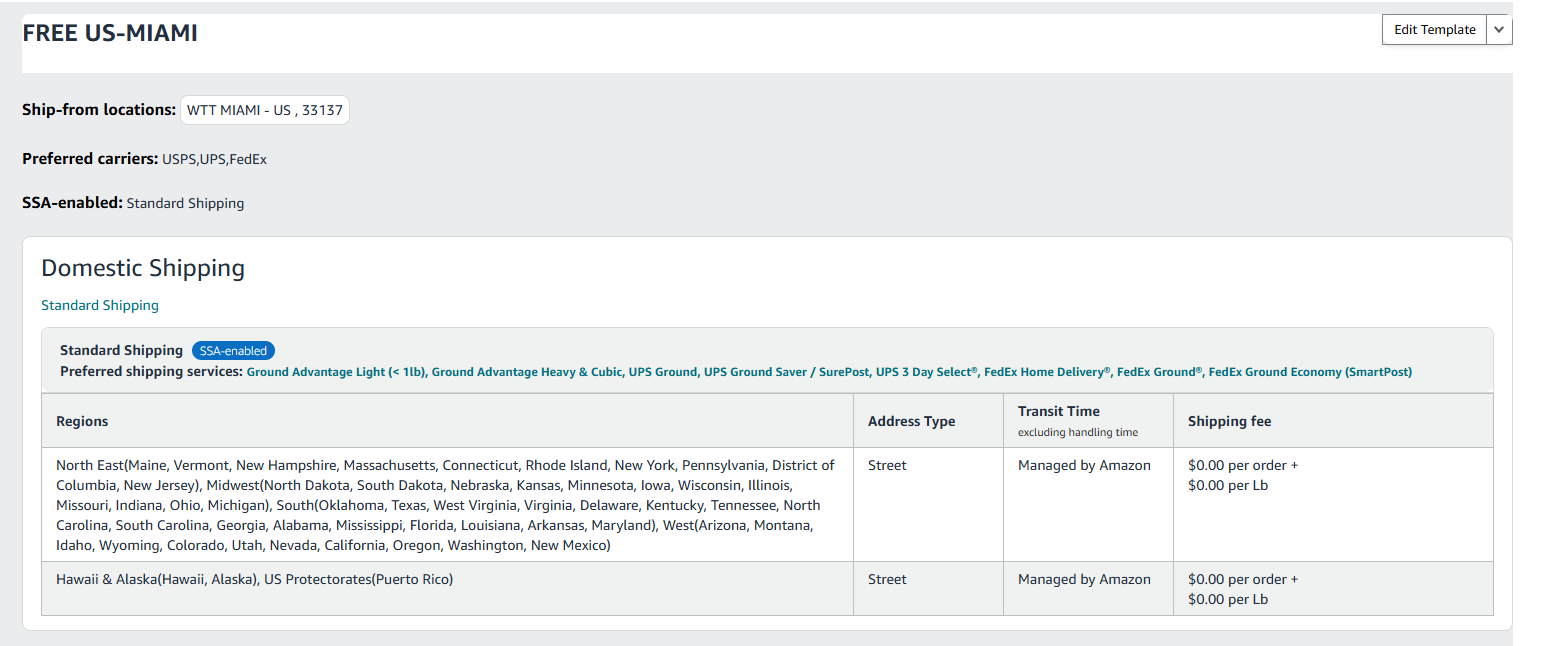Click the Ship-from locations label
The image size is (1543, 646).
point(99,110)
